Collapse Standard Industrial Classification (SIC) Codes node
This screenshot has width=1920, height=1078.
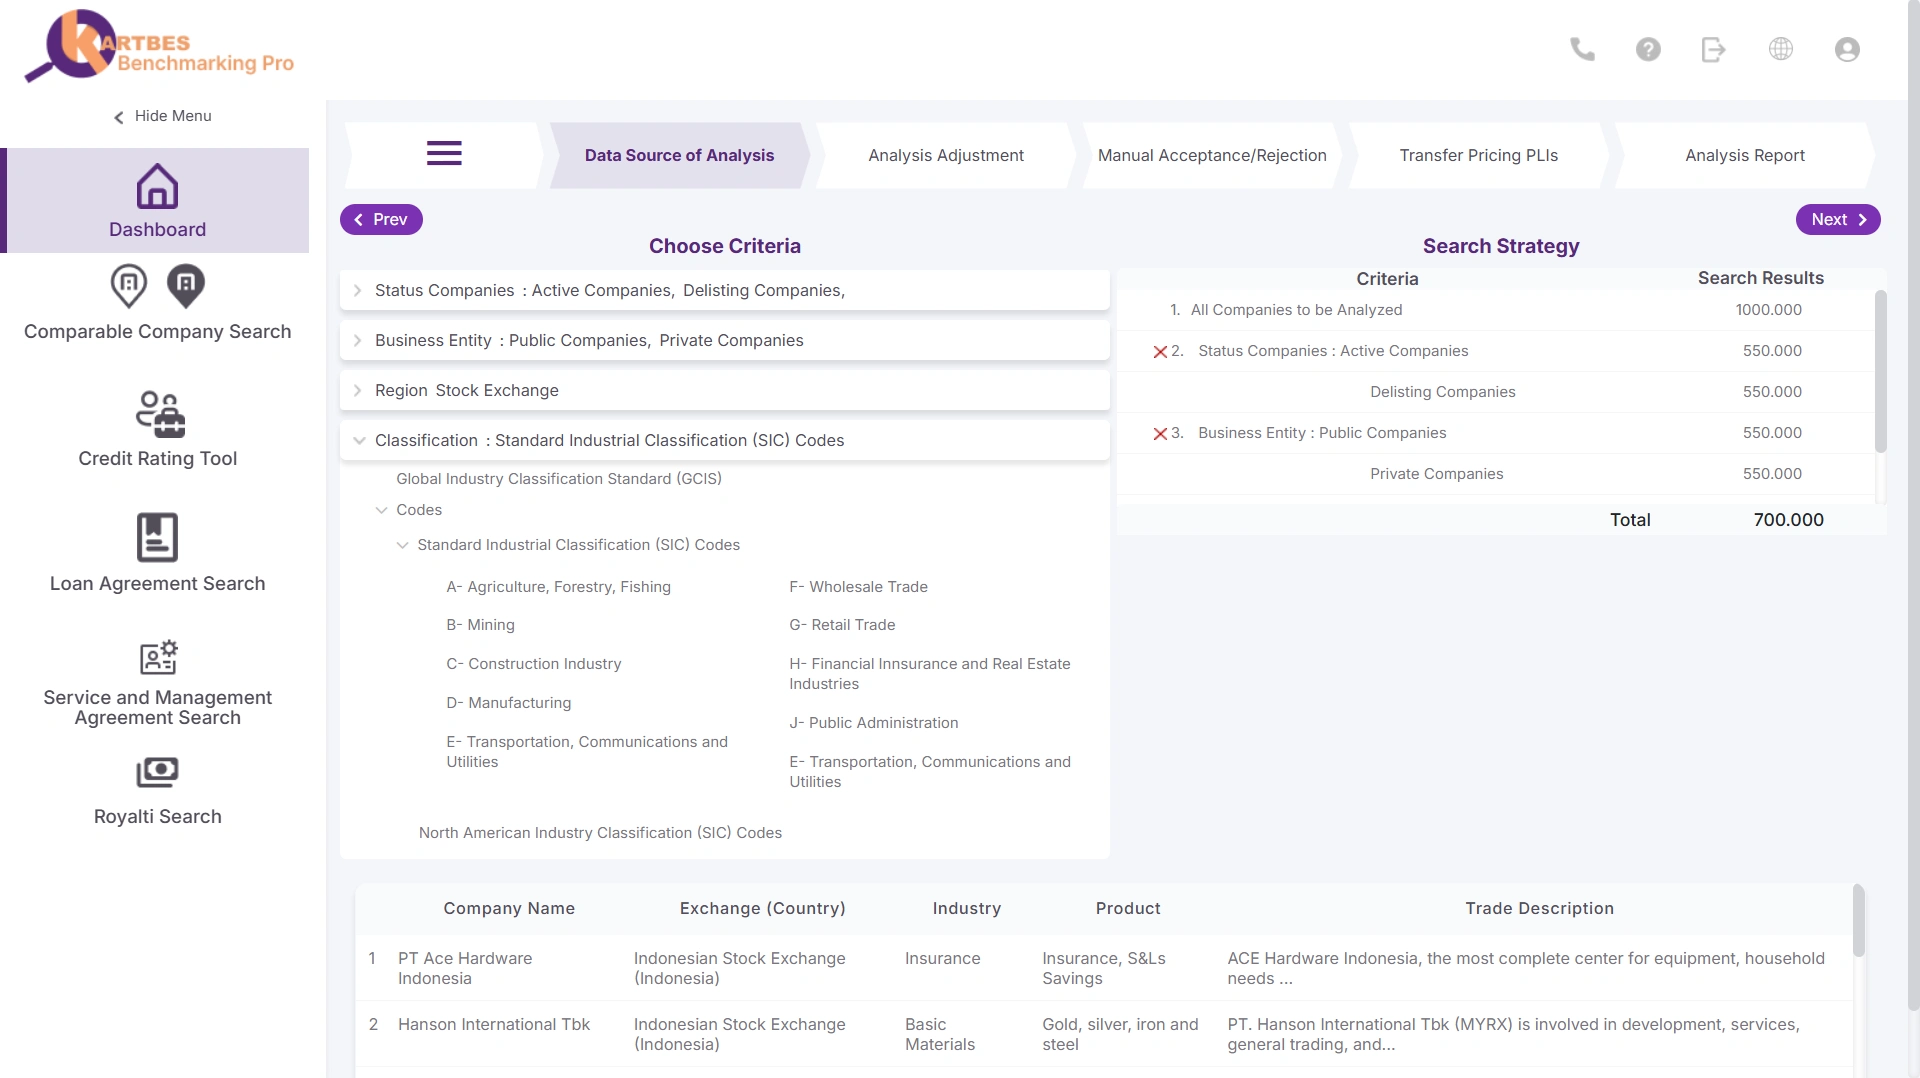(402, 545)
